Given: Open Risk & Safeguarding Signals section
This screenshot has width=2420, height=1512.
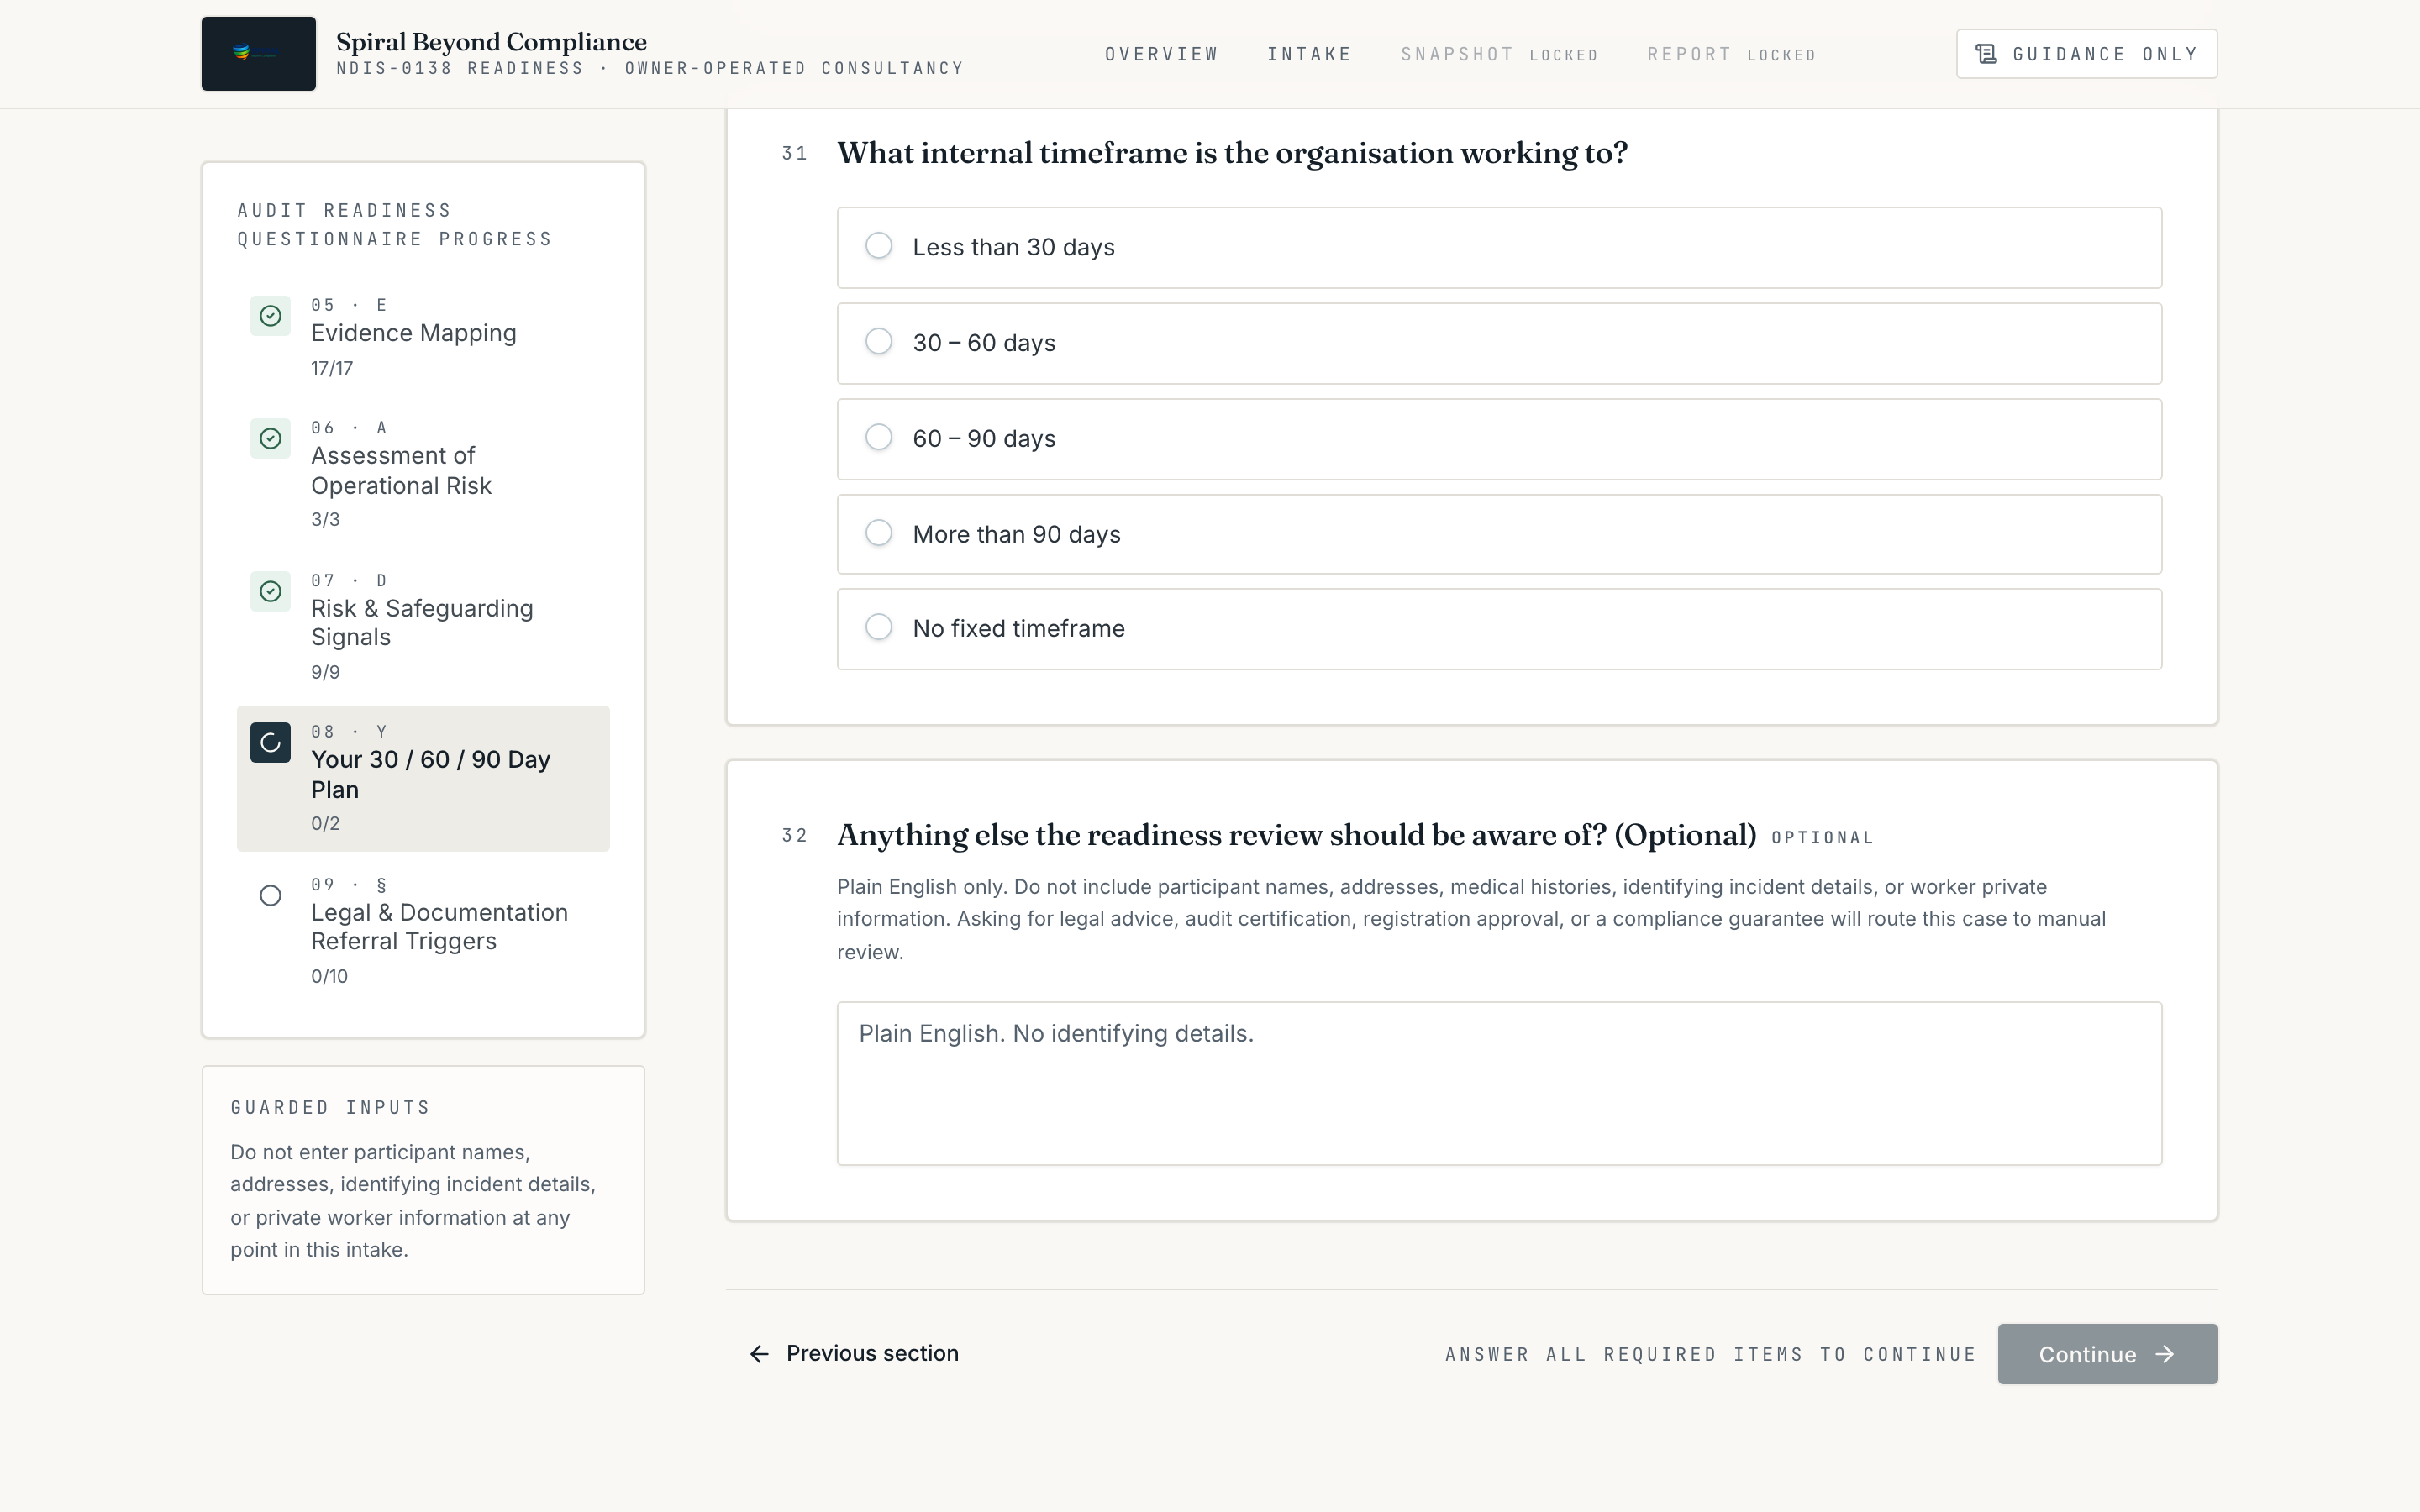Looking at the screenshot, I should (423, 627).
